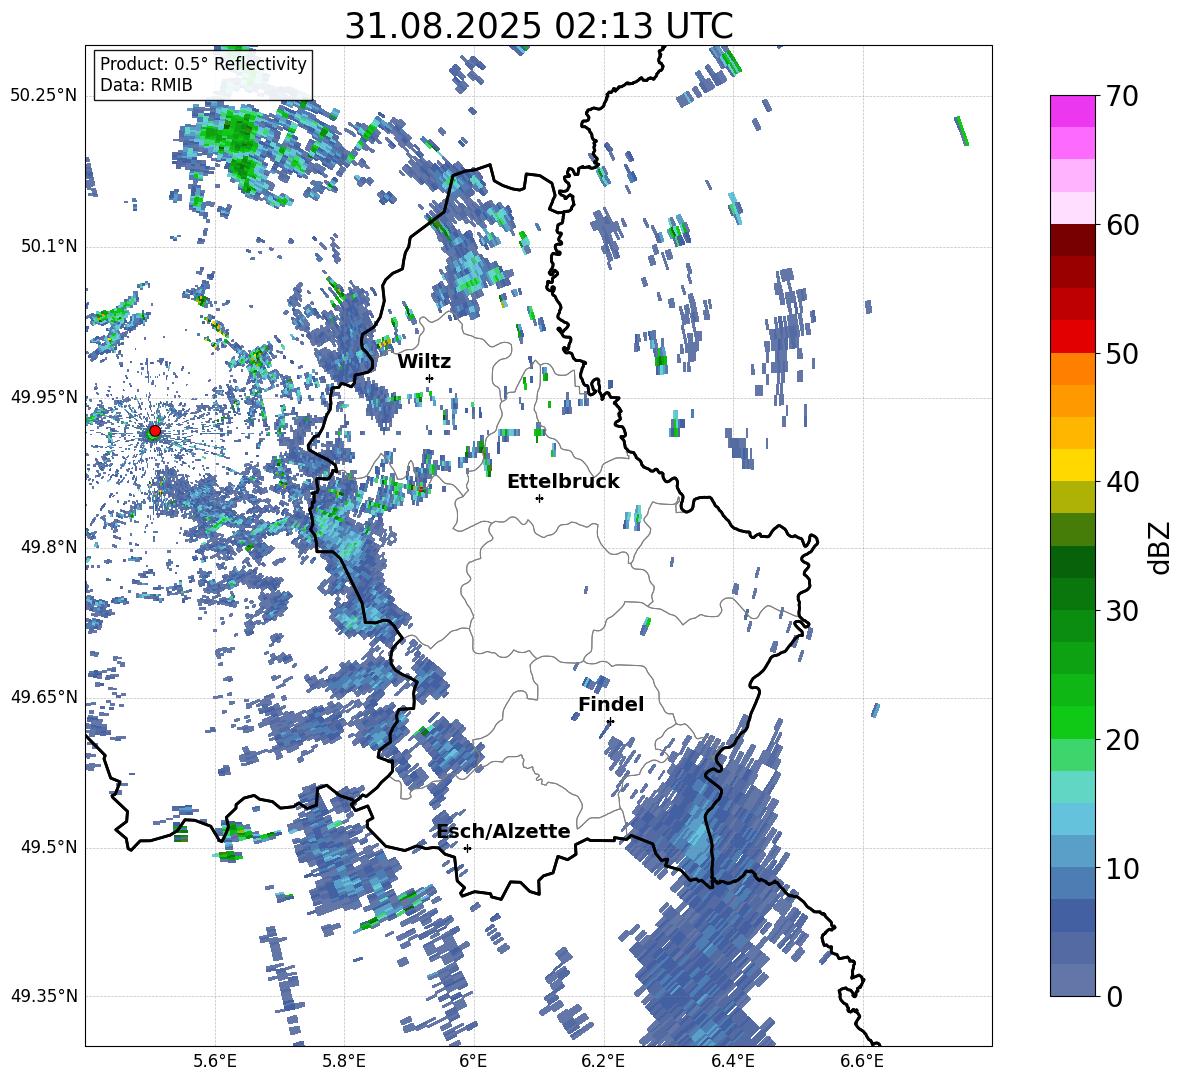Click the 6.4°E longitude label
This screenshot has width=1184, height=1081.
[732, 1062]
